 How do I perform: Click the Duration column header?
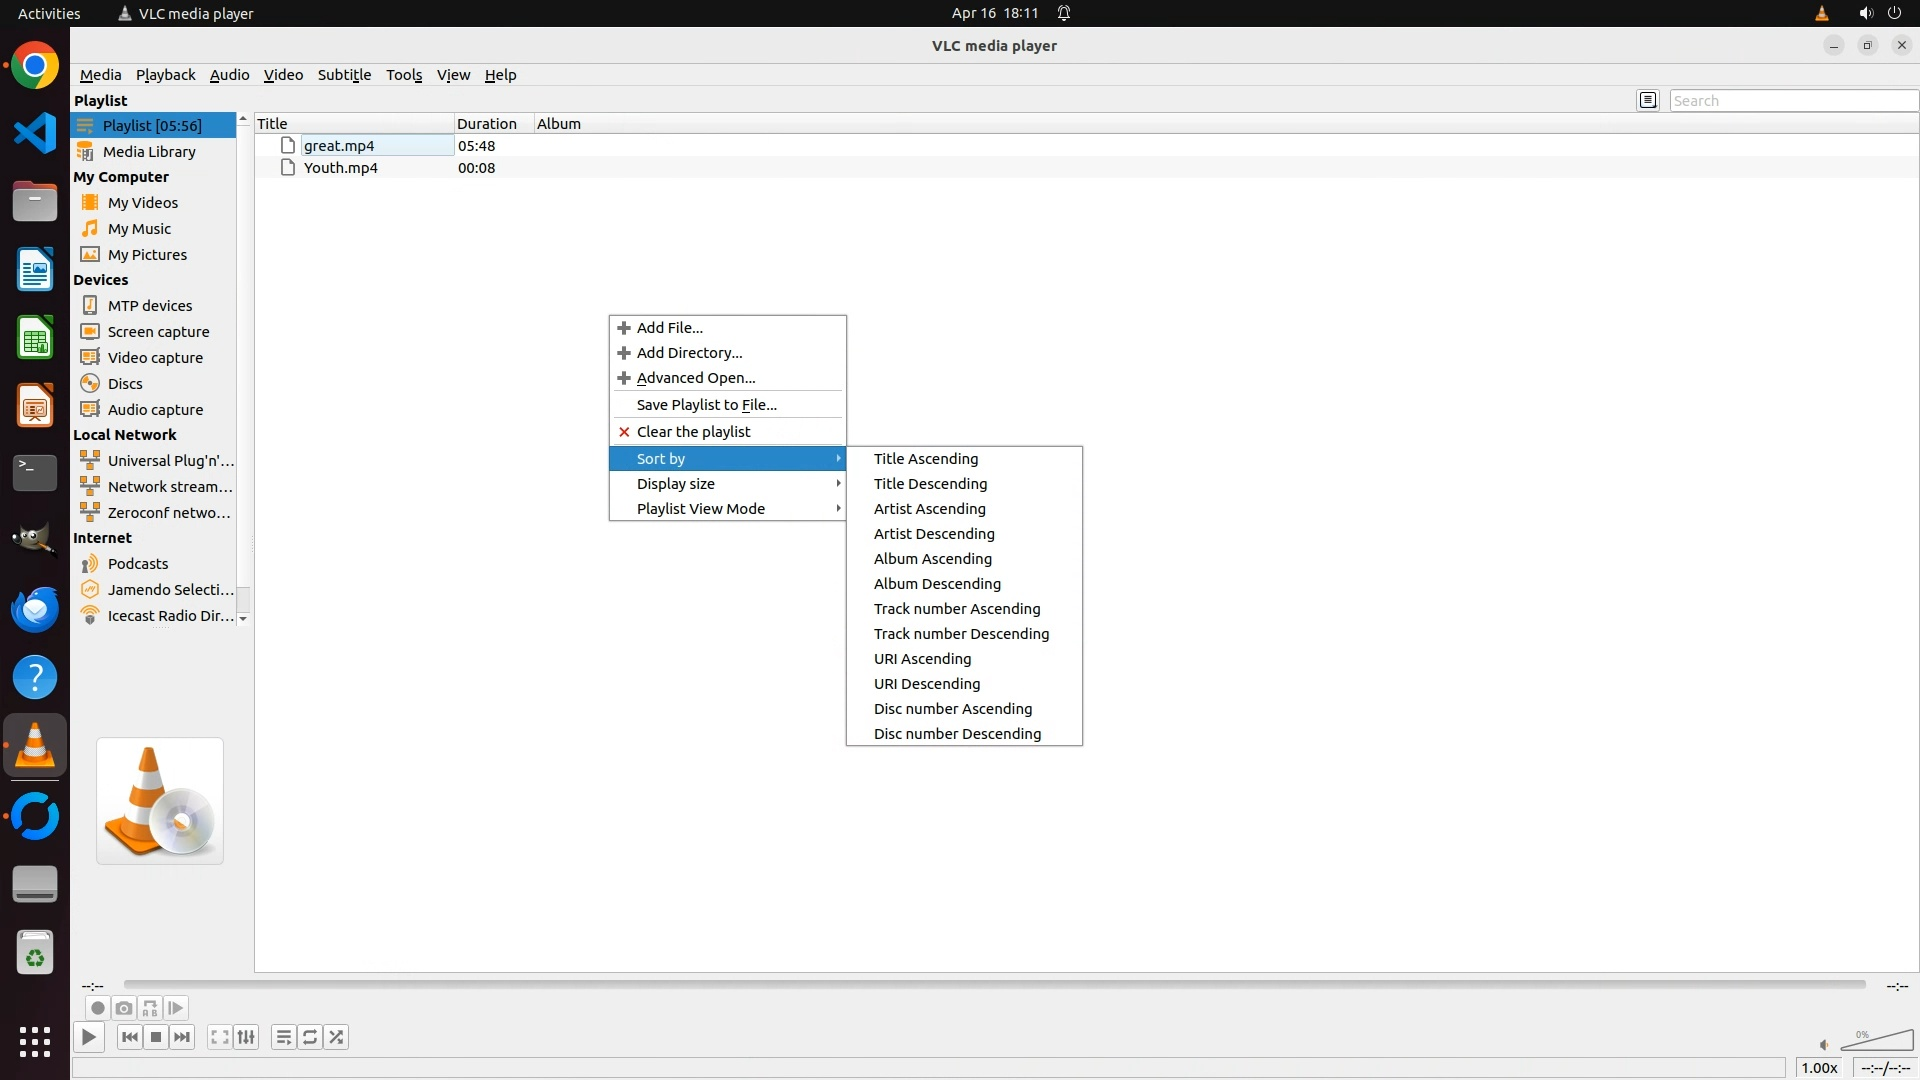point(487,124)
